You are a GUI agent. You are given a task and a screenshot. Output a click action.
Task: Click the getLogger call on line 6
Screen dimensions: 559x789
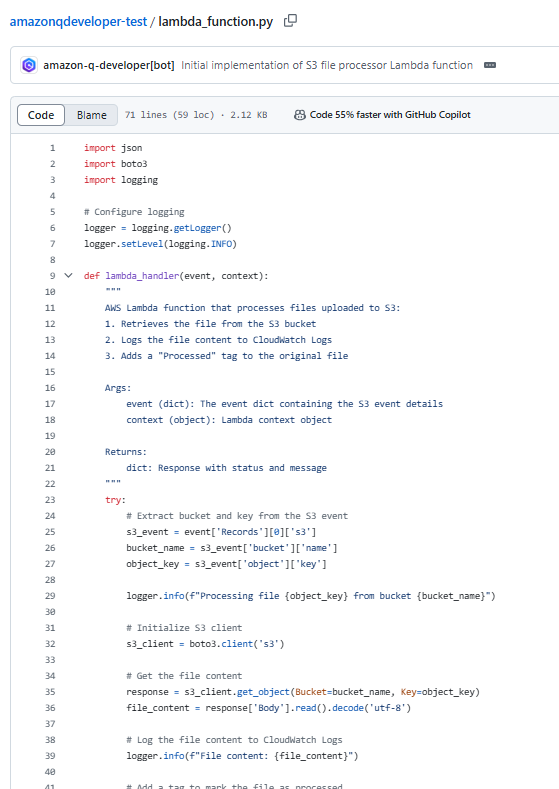[x=197, y=228]
